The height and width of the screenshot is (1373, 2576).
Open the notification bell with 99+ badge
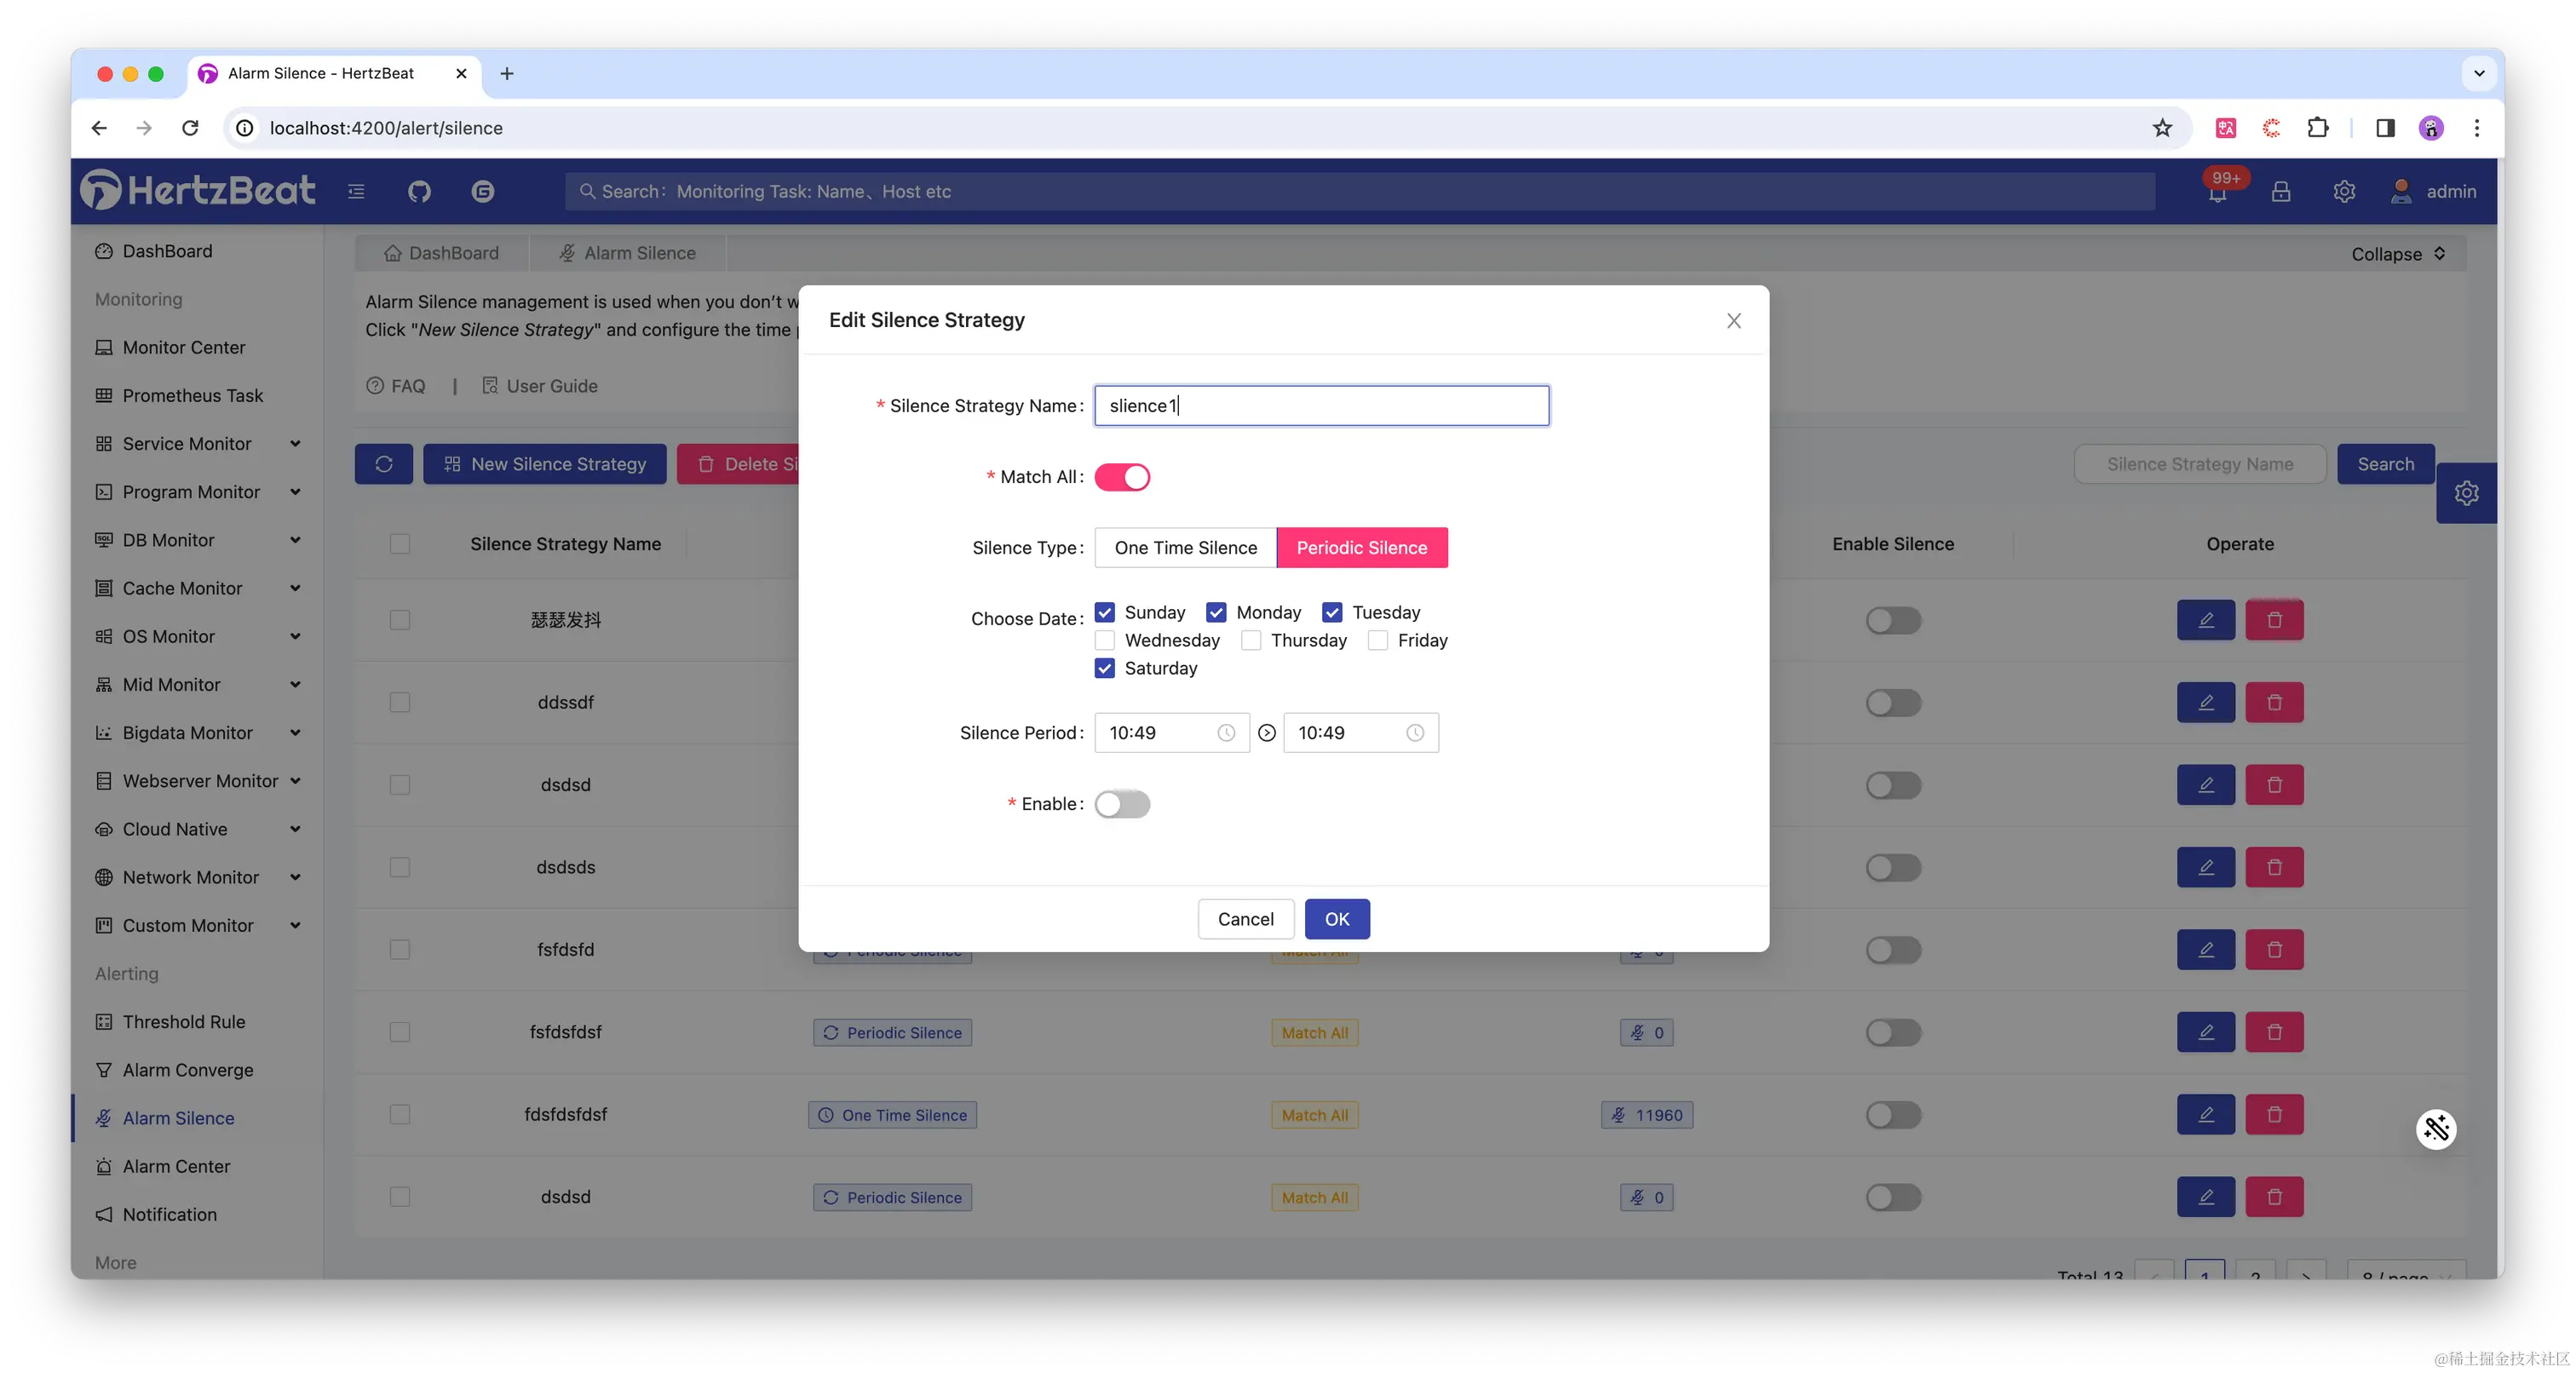click(x=2217, y=192)
